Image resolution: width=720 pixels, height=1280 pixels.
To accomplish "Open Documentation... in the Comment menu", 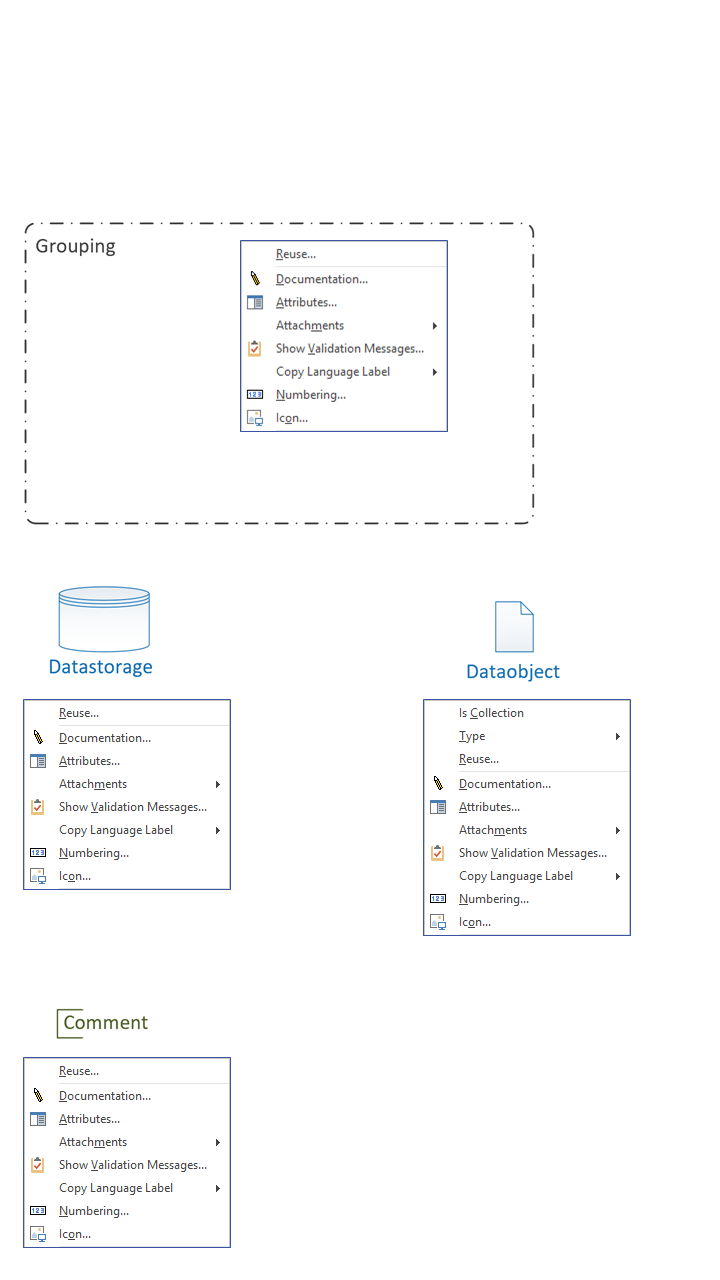I will pos(105,1096).
